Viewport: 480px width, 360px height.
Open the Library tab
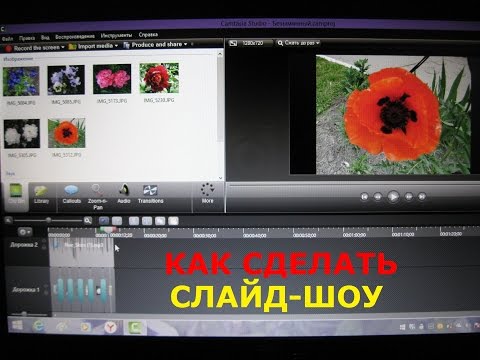41,195
